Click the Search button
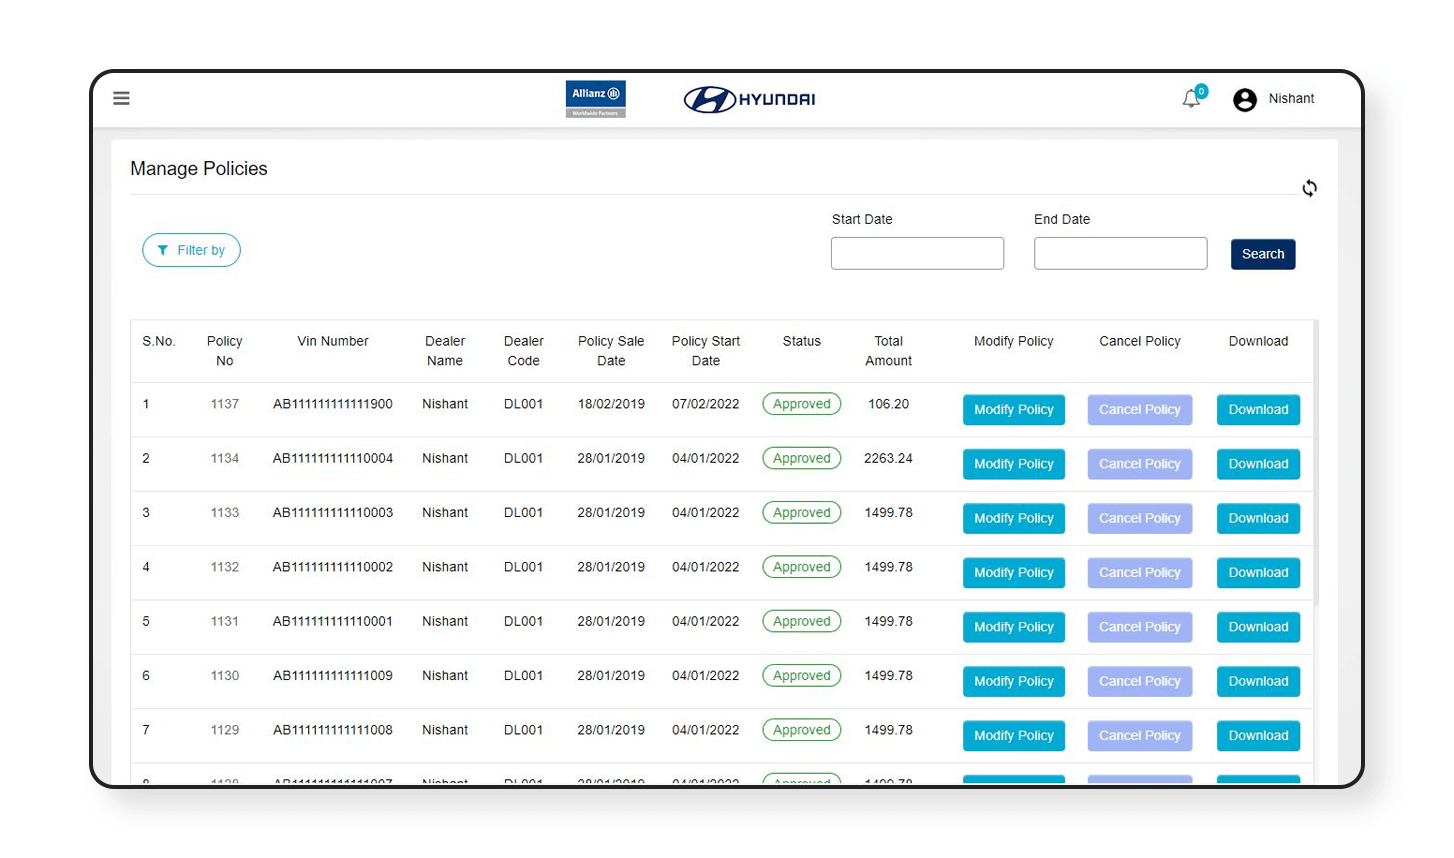The height and width of the screenshot is (858, 1454). click(1263, 254)
